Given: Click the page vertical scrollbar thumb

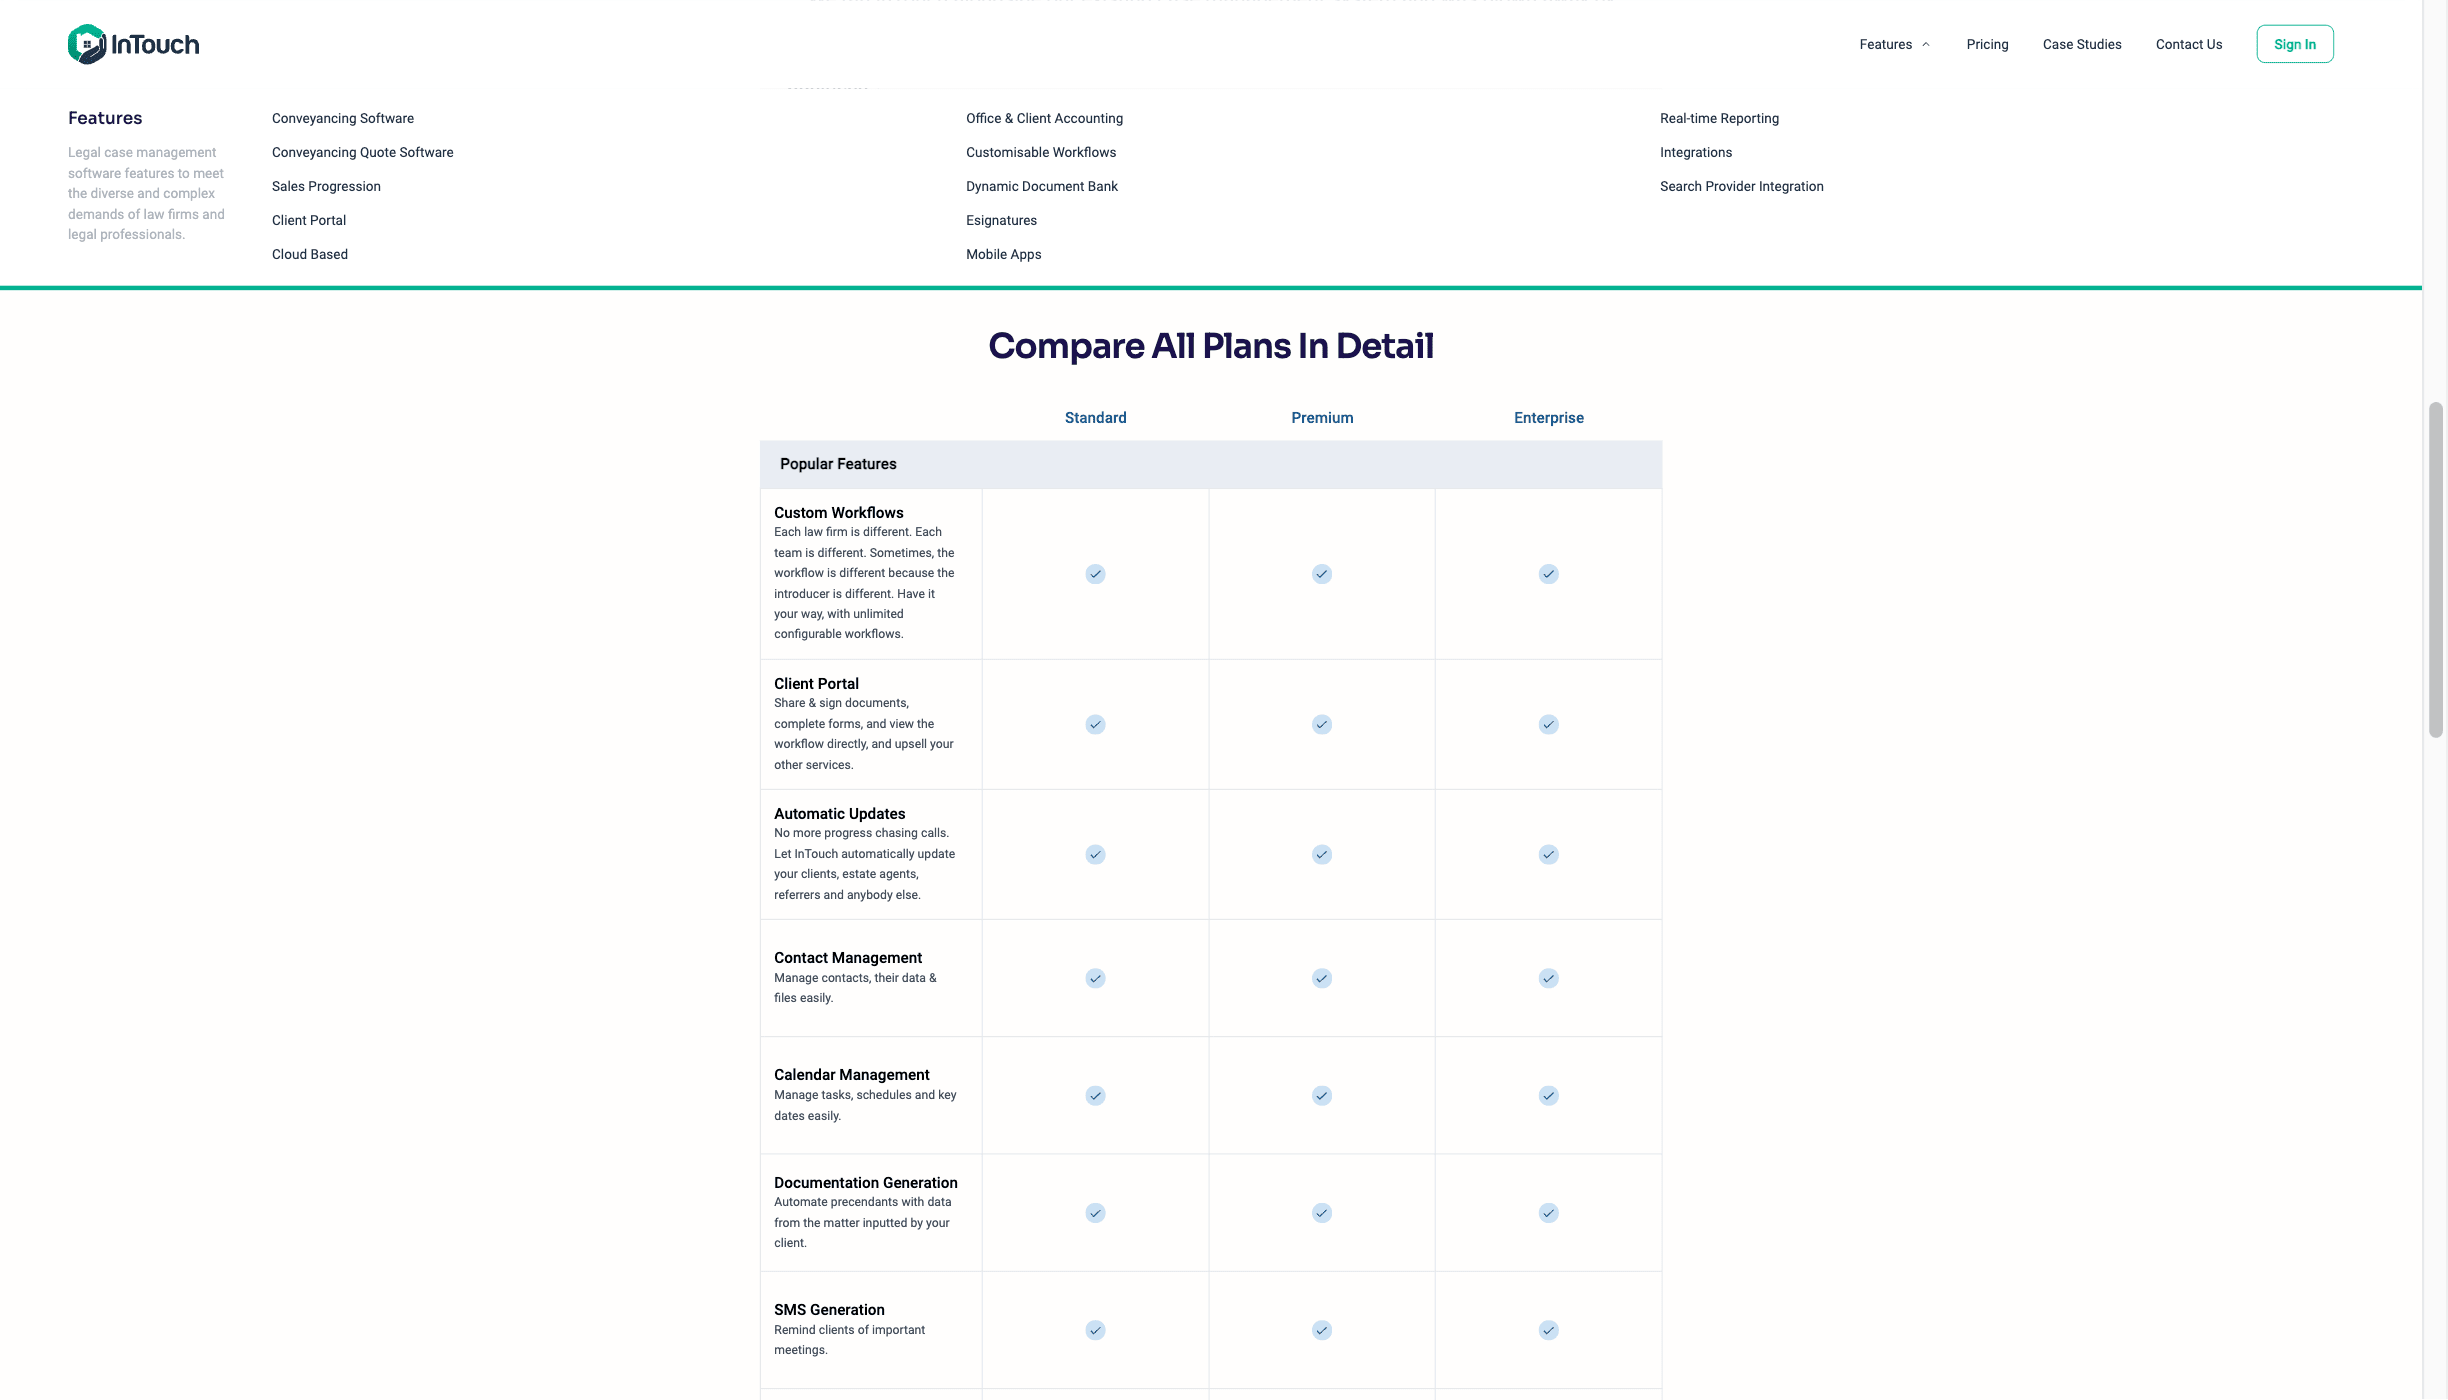Looking at the screenshot, I should pyautogui.click(x=2436, y=570).
